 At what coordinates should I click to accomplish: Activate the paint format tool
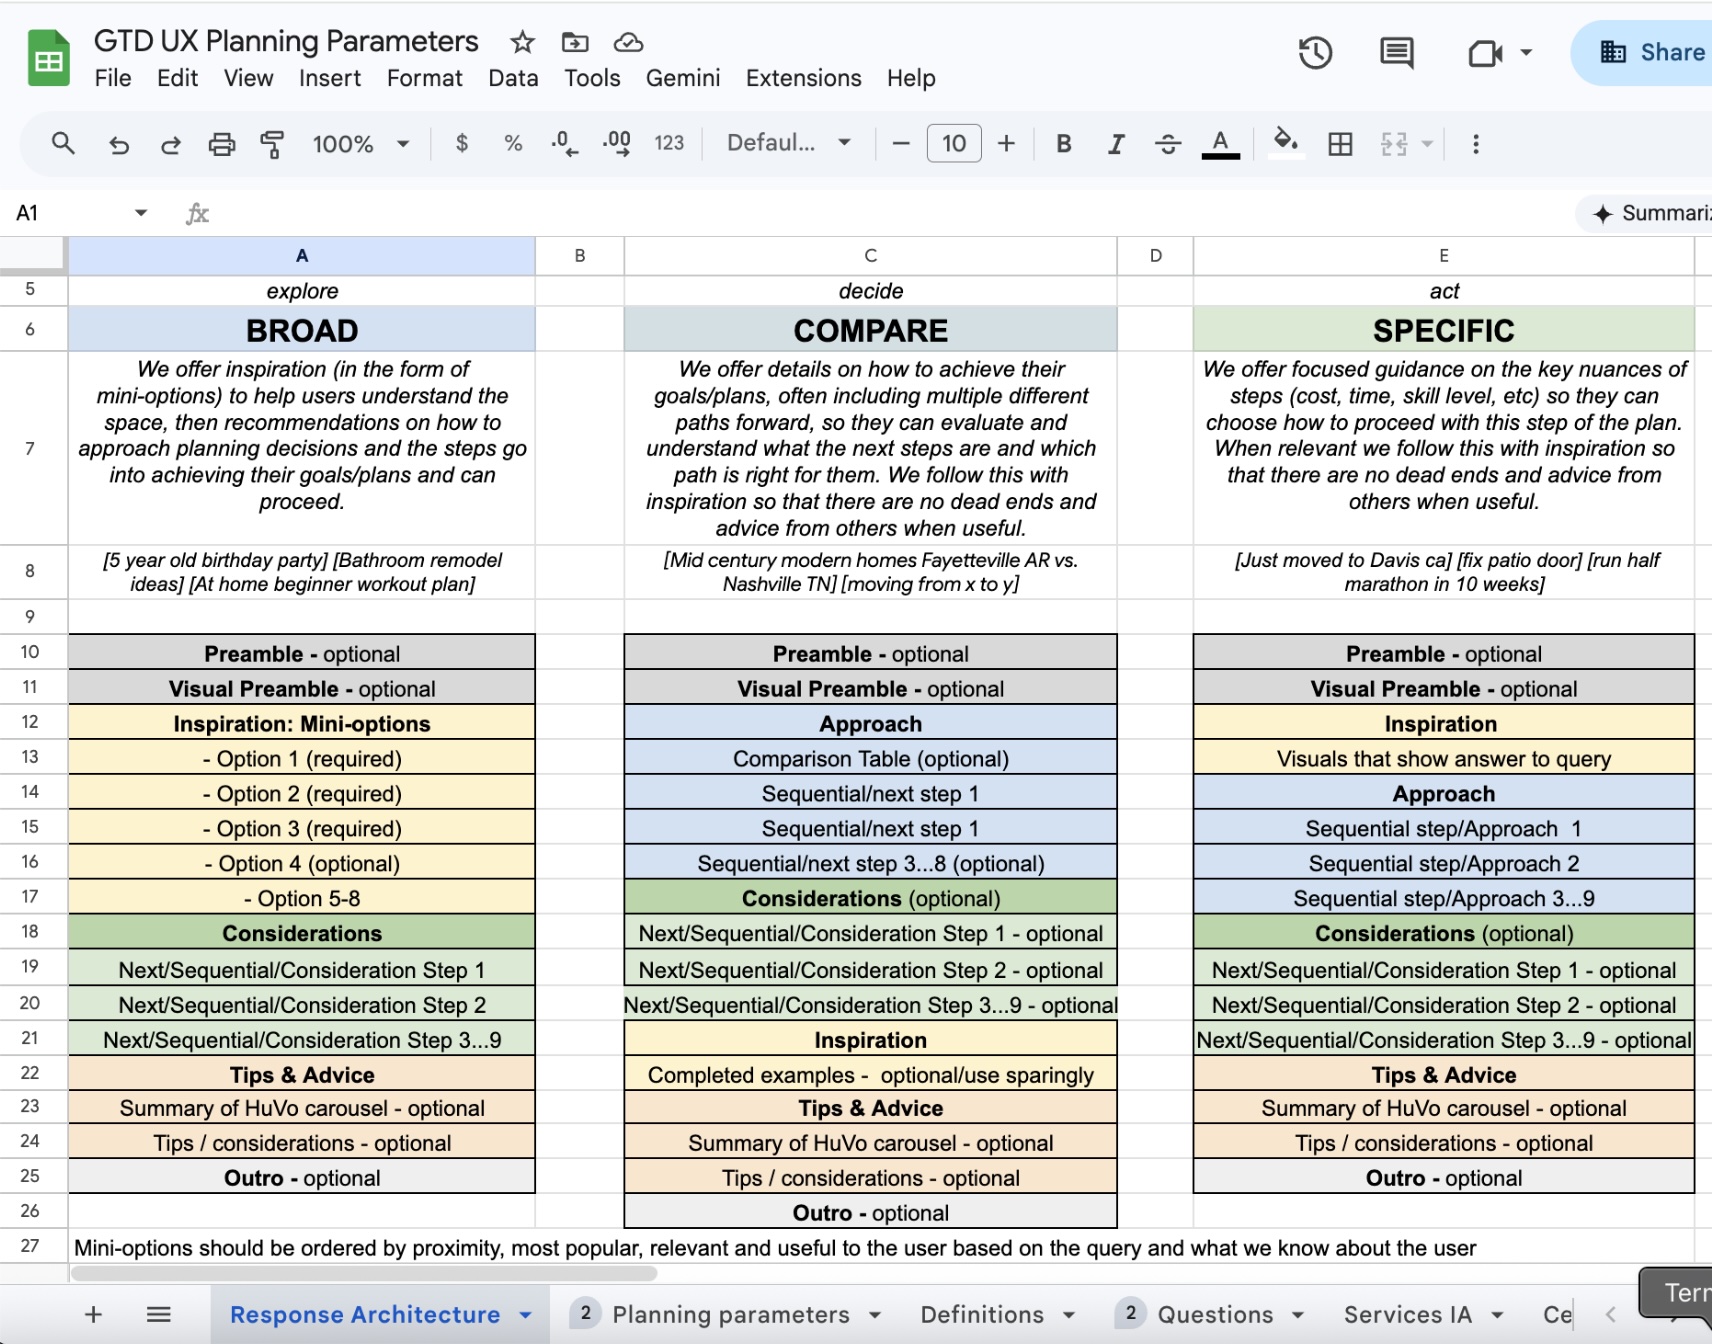pyautogui.click(x=272, y=144)
